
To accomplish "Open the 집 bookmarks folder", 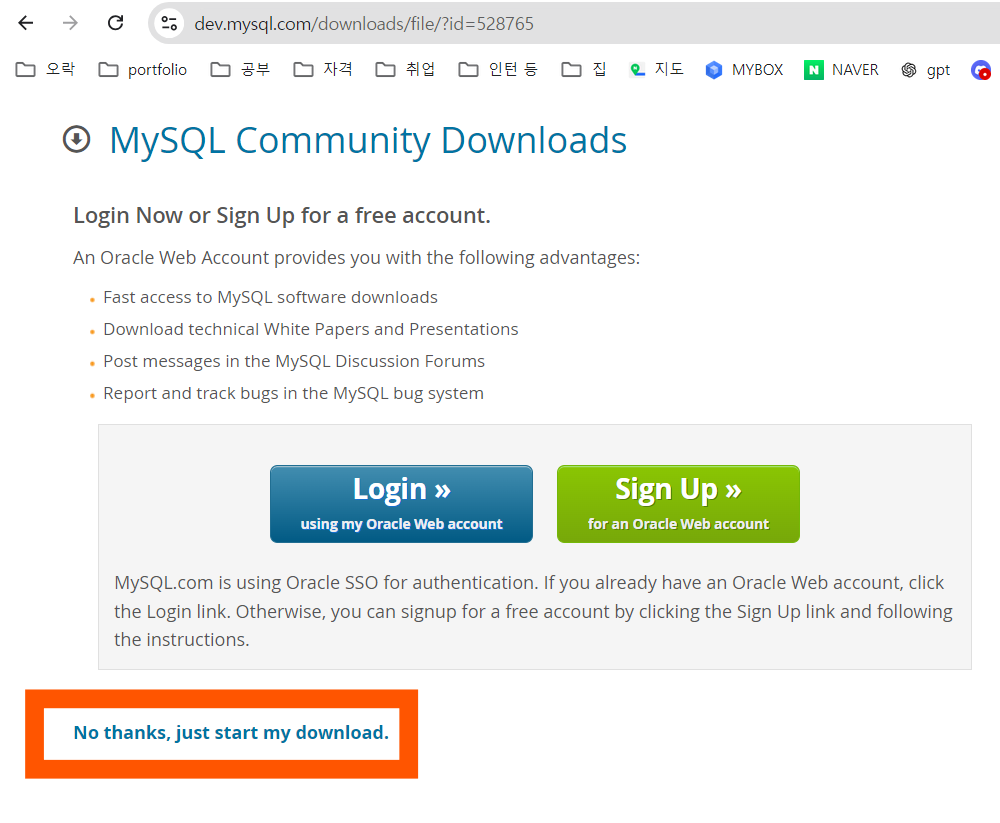I will (584, 70).
